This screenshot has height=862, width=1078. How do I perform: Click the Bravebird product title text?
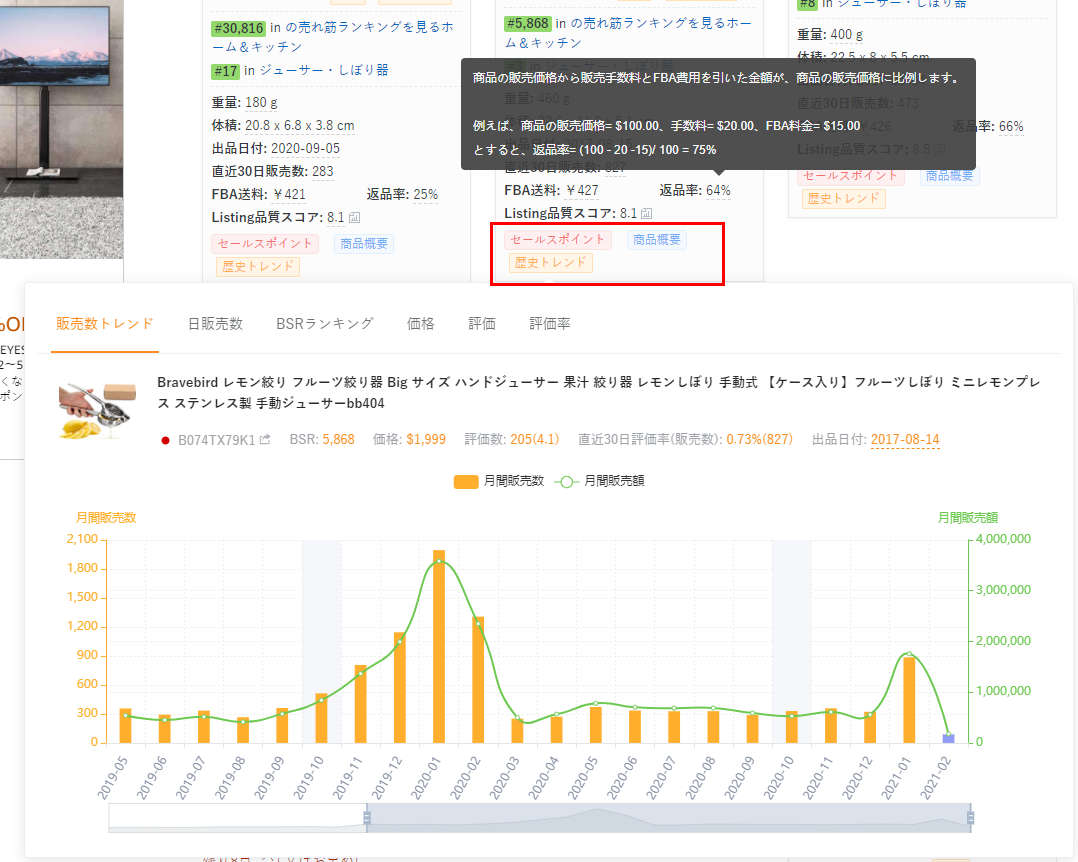pyautogui.click(x=599, y=393)
